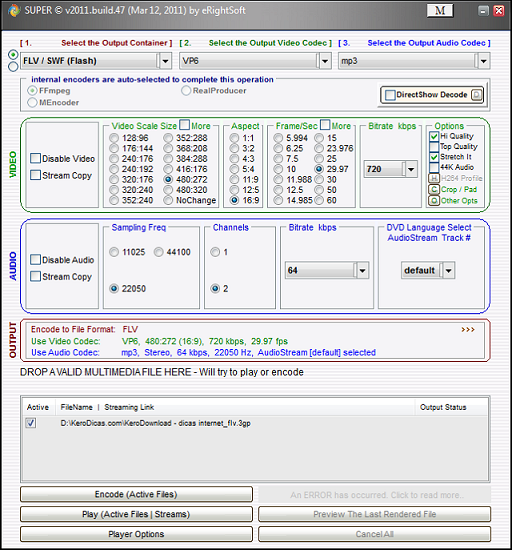Image resolution: width=512 pixels, height=550 pixels.
Task: Click the >>> output expand arrows
Action: tap(468, 330)
